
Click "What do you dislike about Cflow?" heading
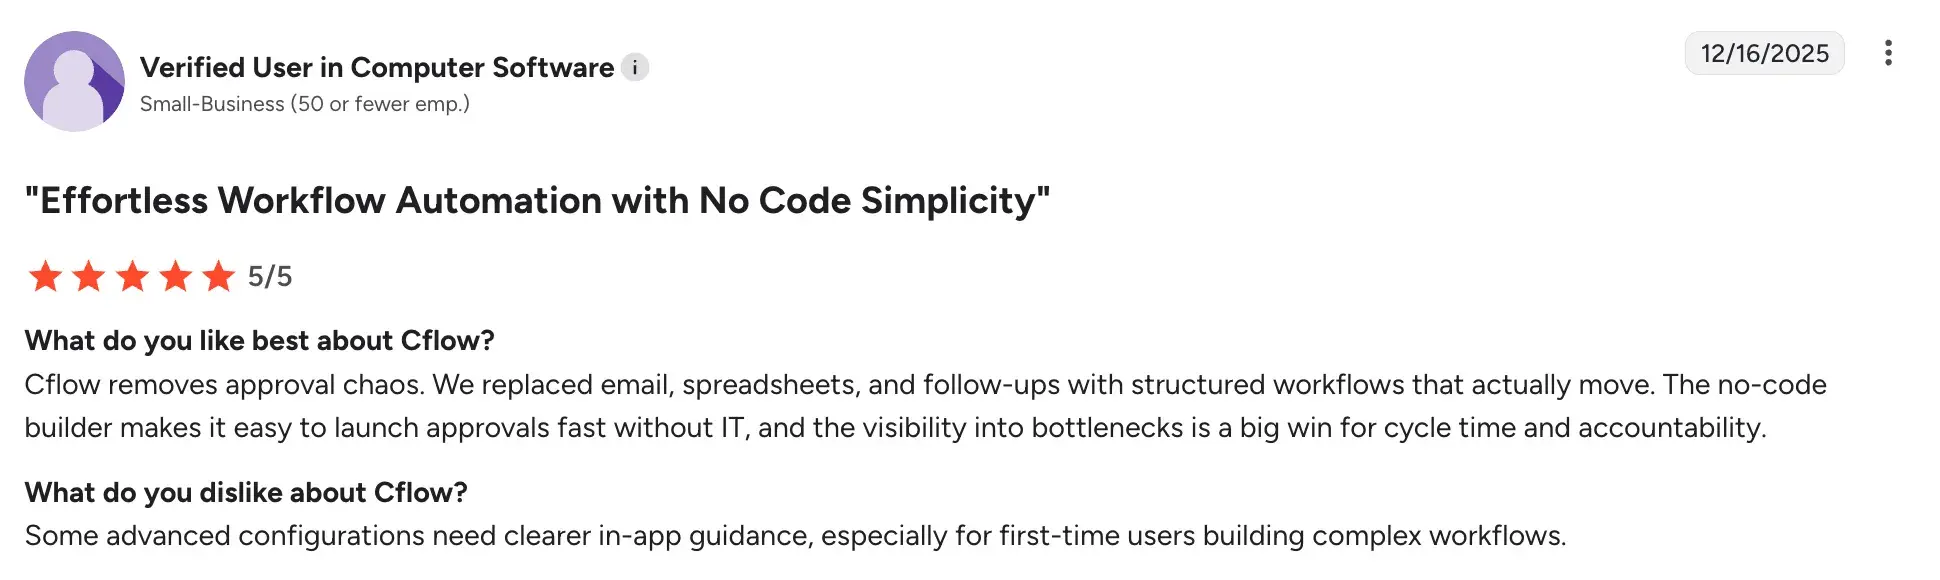(x=246, y=493)
